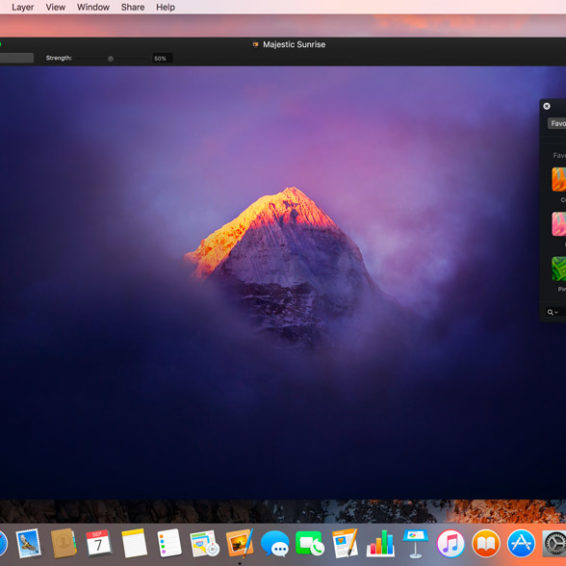The width and height of the screenshot is (566, 566).
Task: Adjust the Strength slider handle
Action: point(111,58)
